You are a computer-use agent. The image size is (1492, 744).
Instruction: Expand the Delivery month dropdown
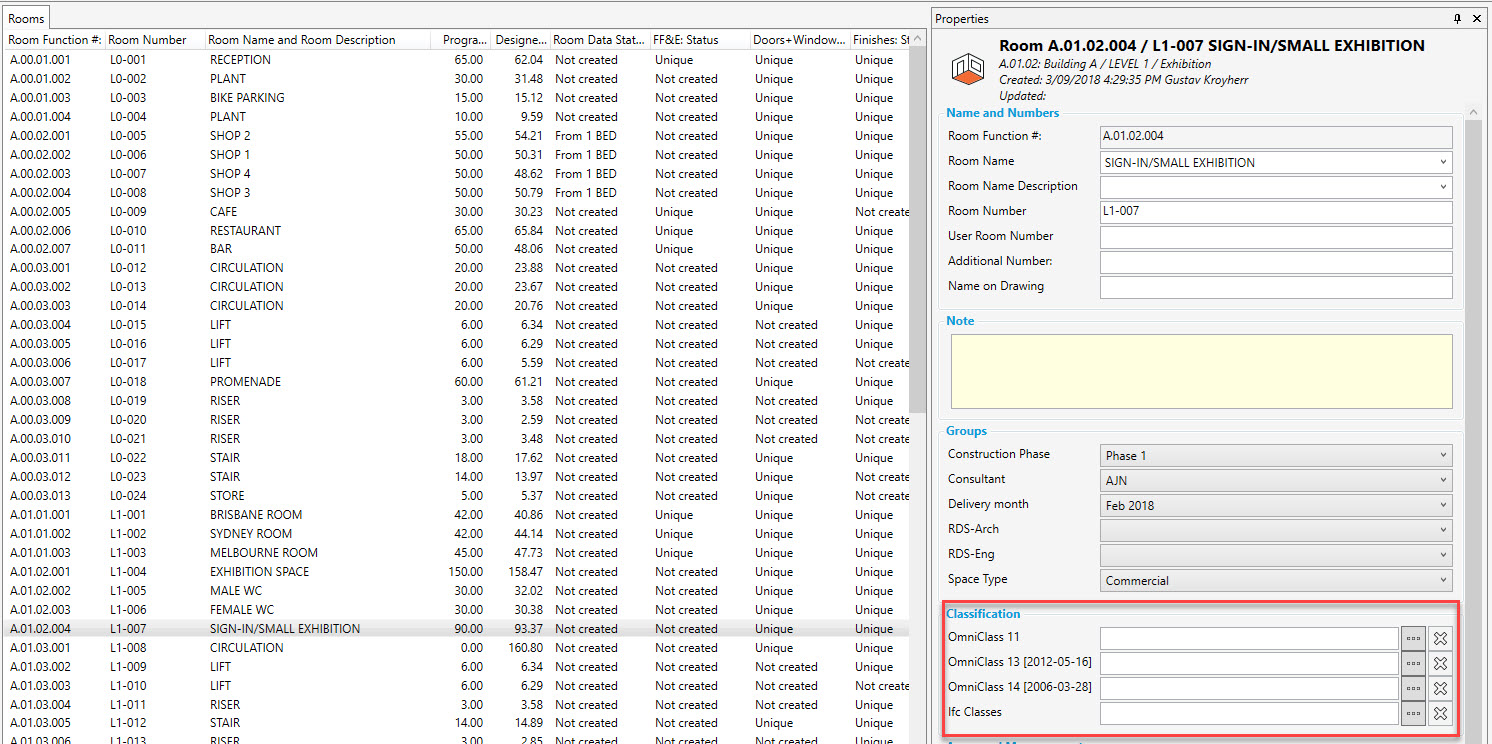point(1443,505)
